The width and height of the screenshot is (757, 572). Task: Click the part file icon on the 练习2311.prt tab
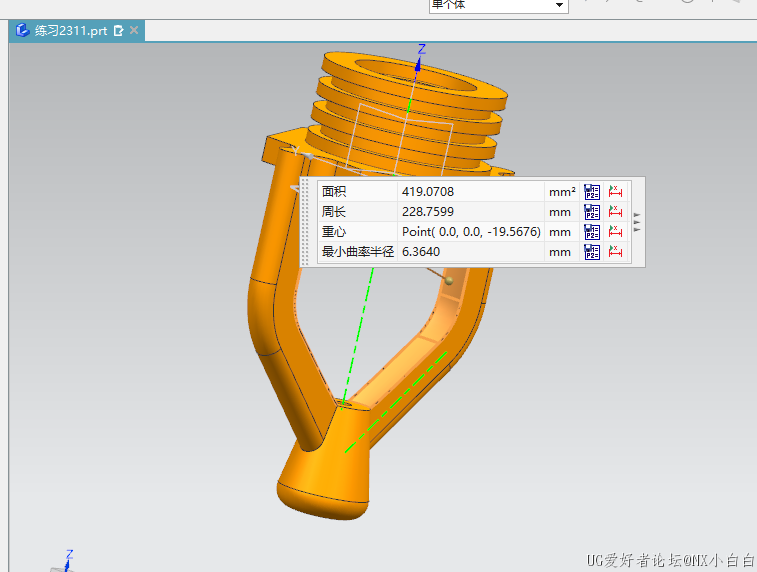pos(23,31)
